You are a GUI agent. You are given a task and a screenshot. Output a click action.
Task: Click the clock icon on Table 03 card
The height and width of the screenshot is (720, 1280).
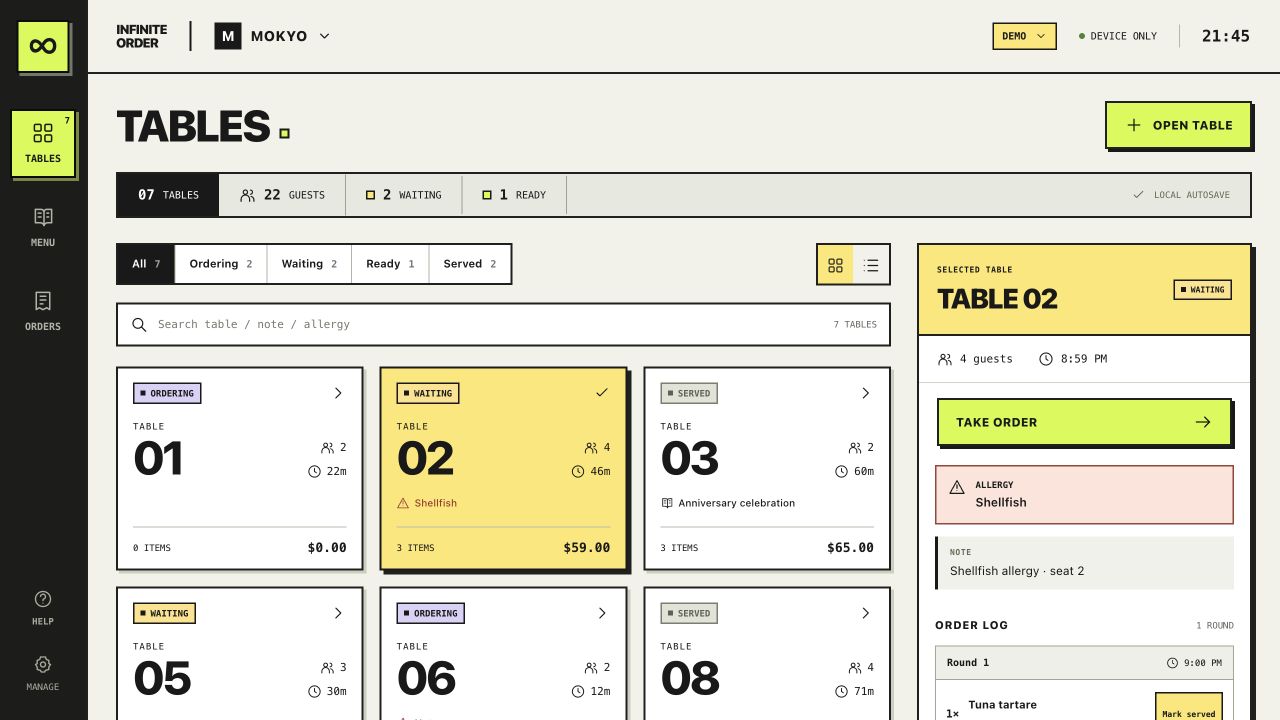click(842, 471)
